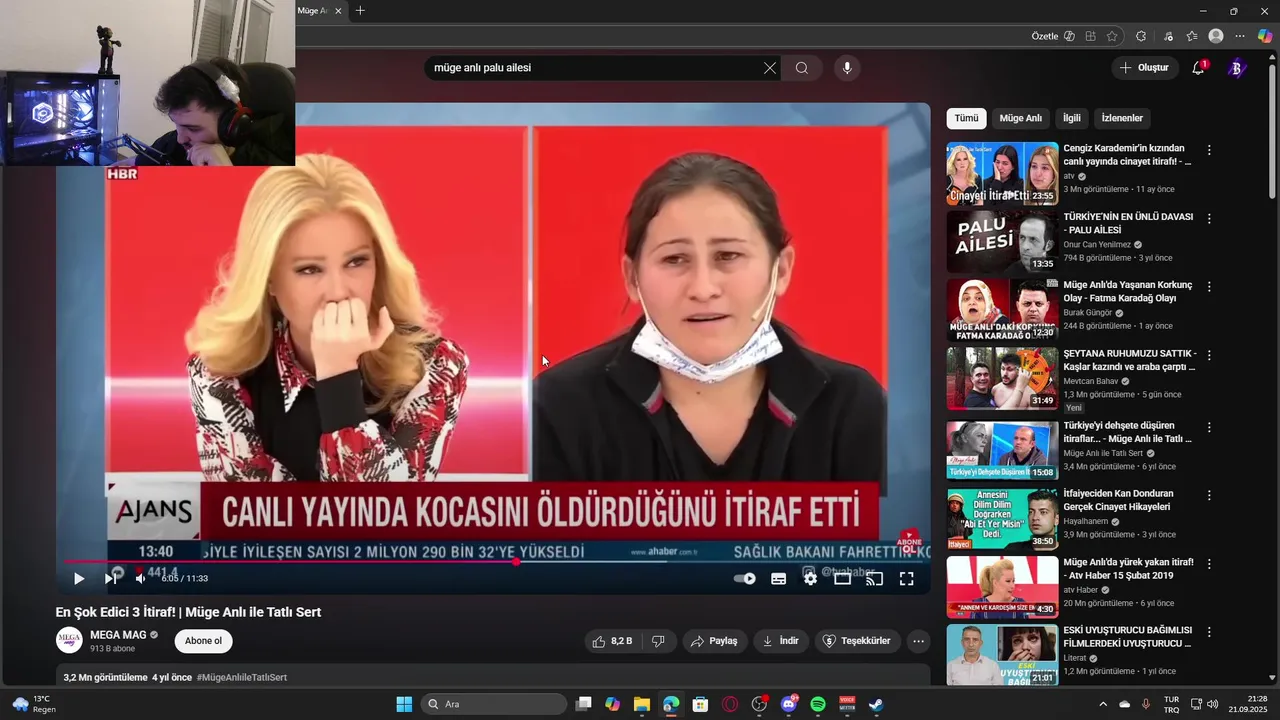1280x720 pixels.
Task: Select the İzlenenler filter chip
Action: point(1122,118)
